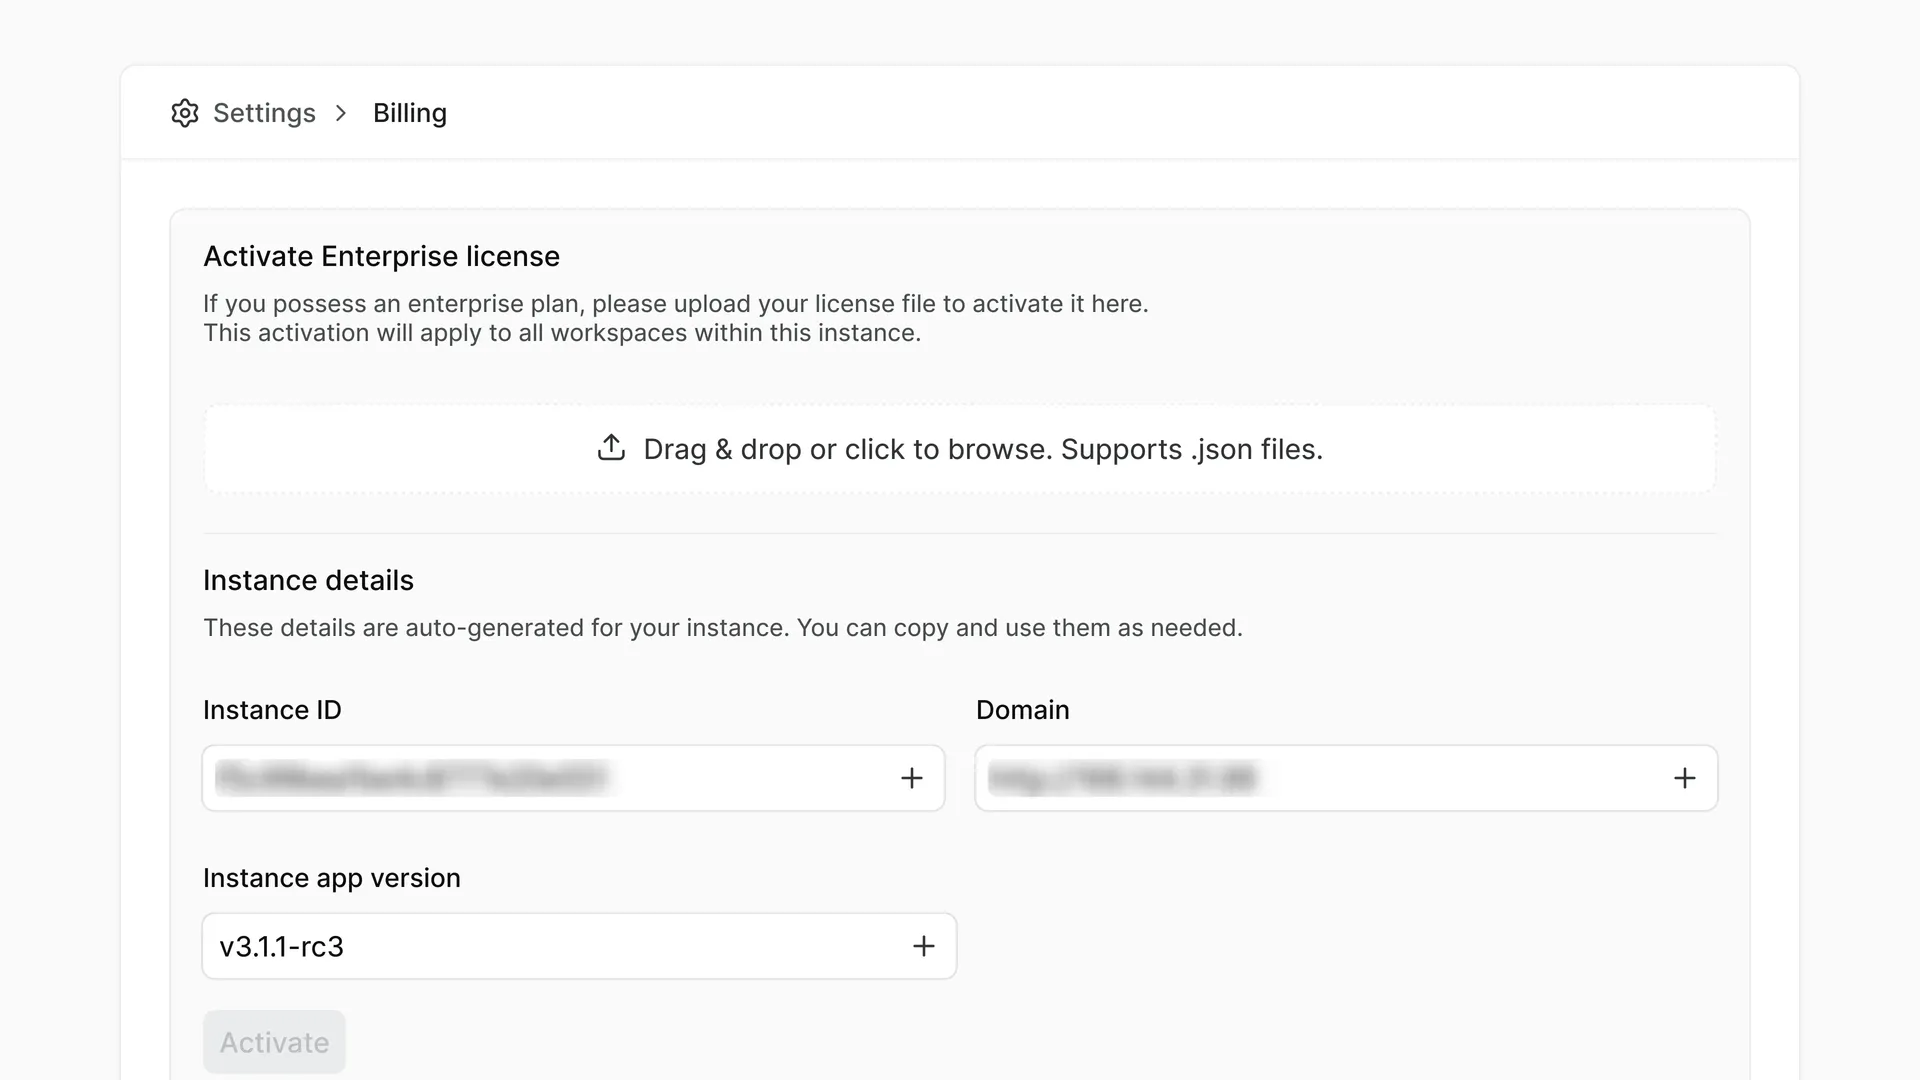Click the plus icon in Domain field
The image size is (1920, 1080).
click(1685, 778)
